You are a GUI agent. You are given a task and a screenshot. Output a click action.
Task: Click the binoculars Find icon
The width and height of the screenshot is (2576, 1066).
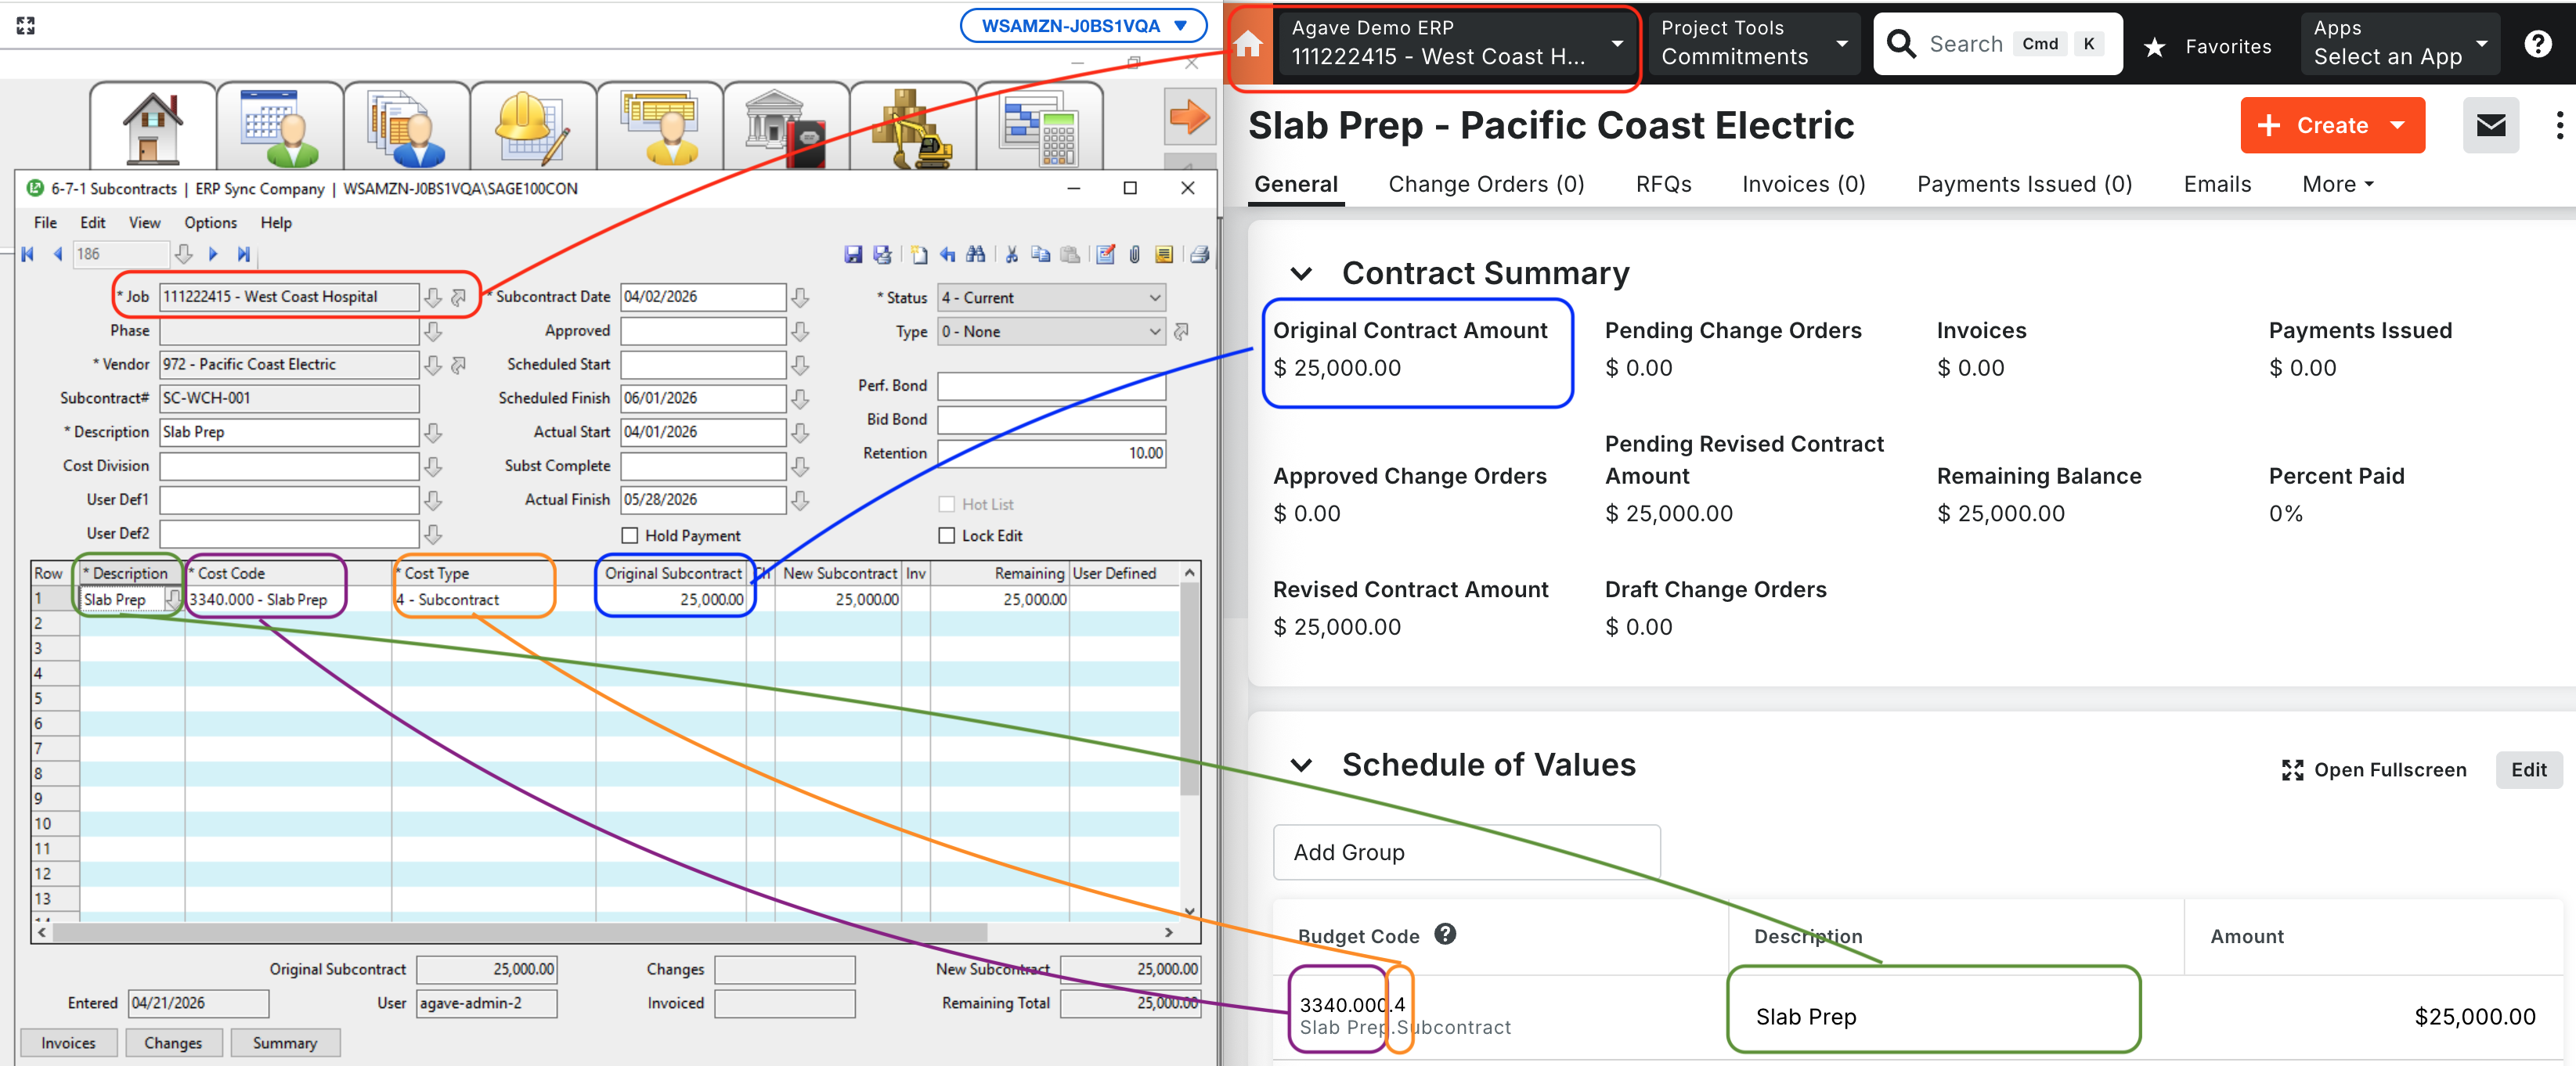pos(976,255)
